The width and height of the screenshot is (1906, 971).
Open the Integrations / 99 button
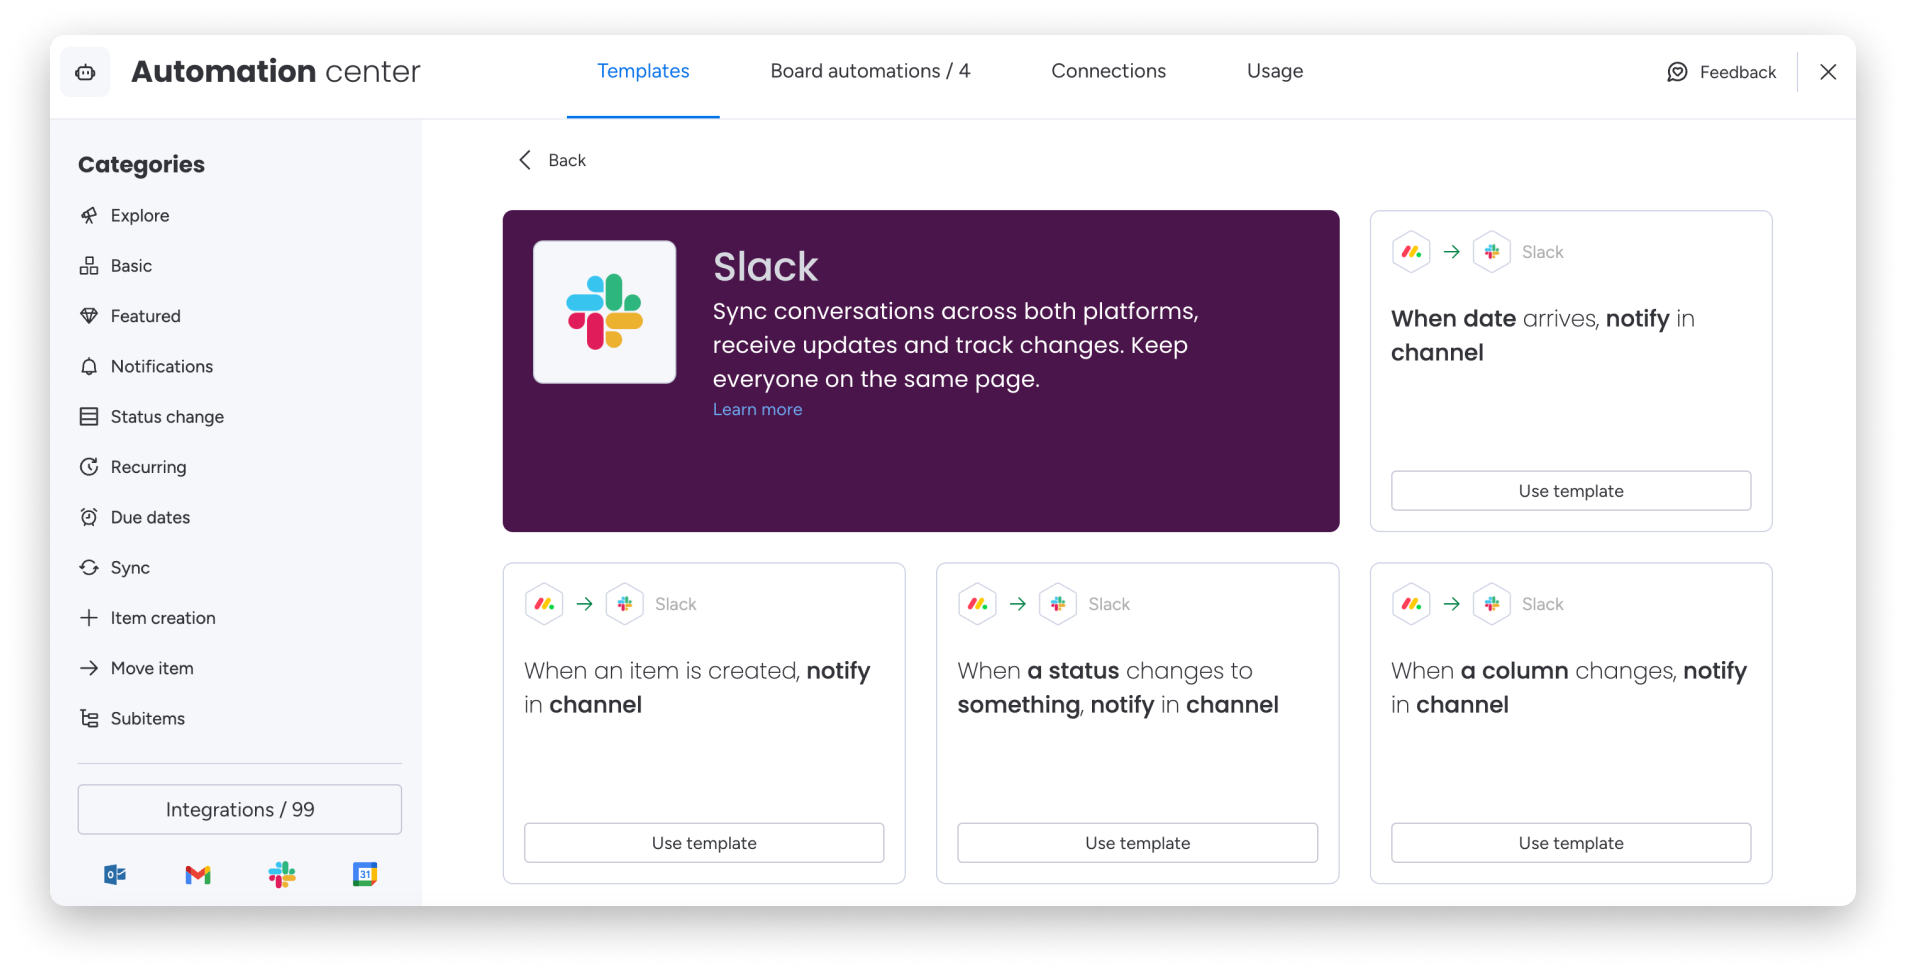pos(240,809)
